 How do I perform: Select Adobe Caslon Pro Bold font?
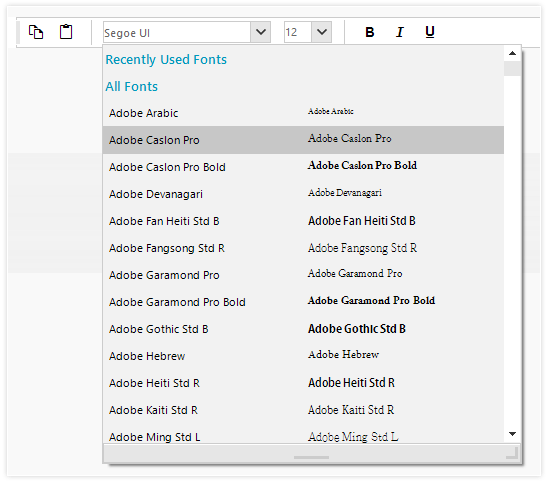tap(303, 167)
